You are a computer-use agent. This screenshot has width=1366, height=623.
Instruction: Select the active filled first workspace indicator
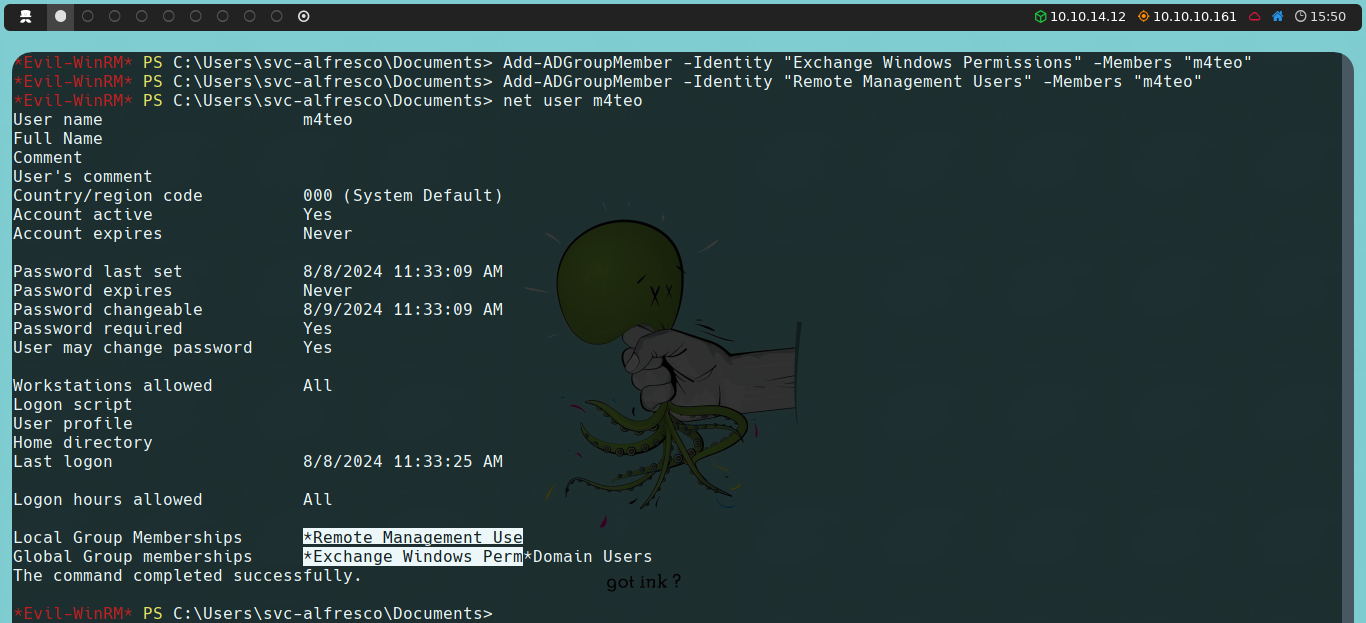(60, 16)
